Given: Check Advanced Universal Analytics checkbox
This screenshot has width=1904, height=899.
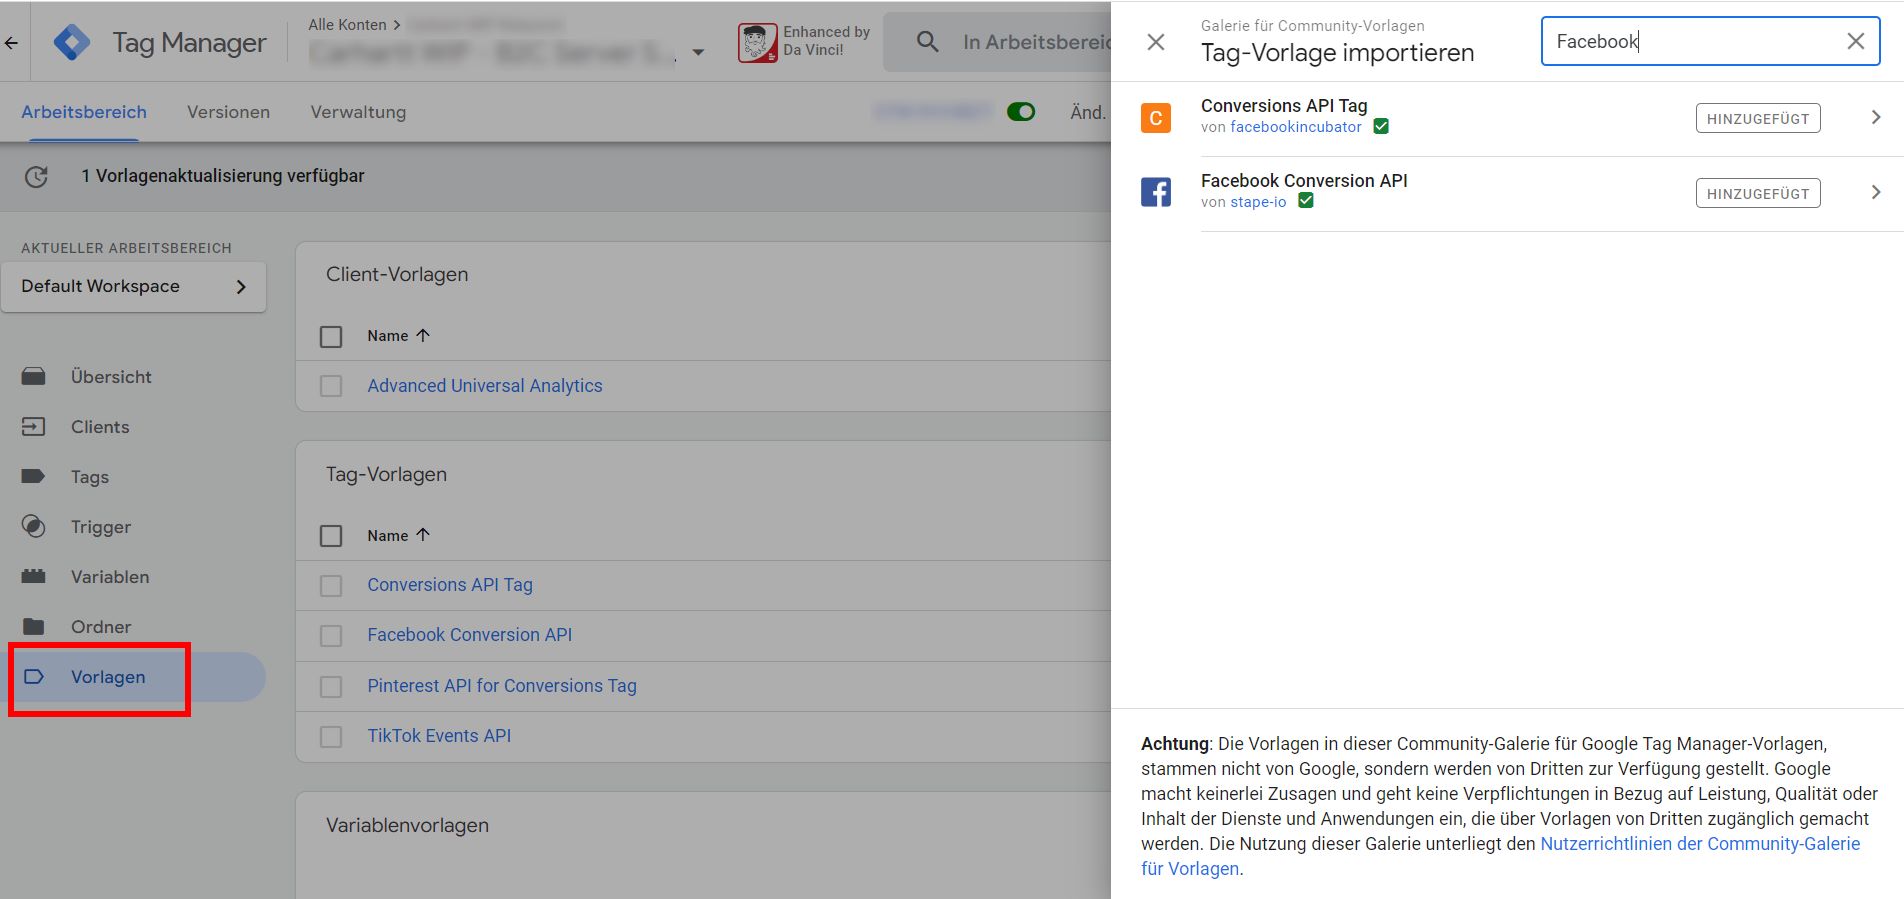Looking at the screenshot, I should pos(331,386).
